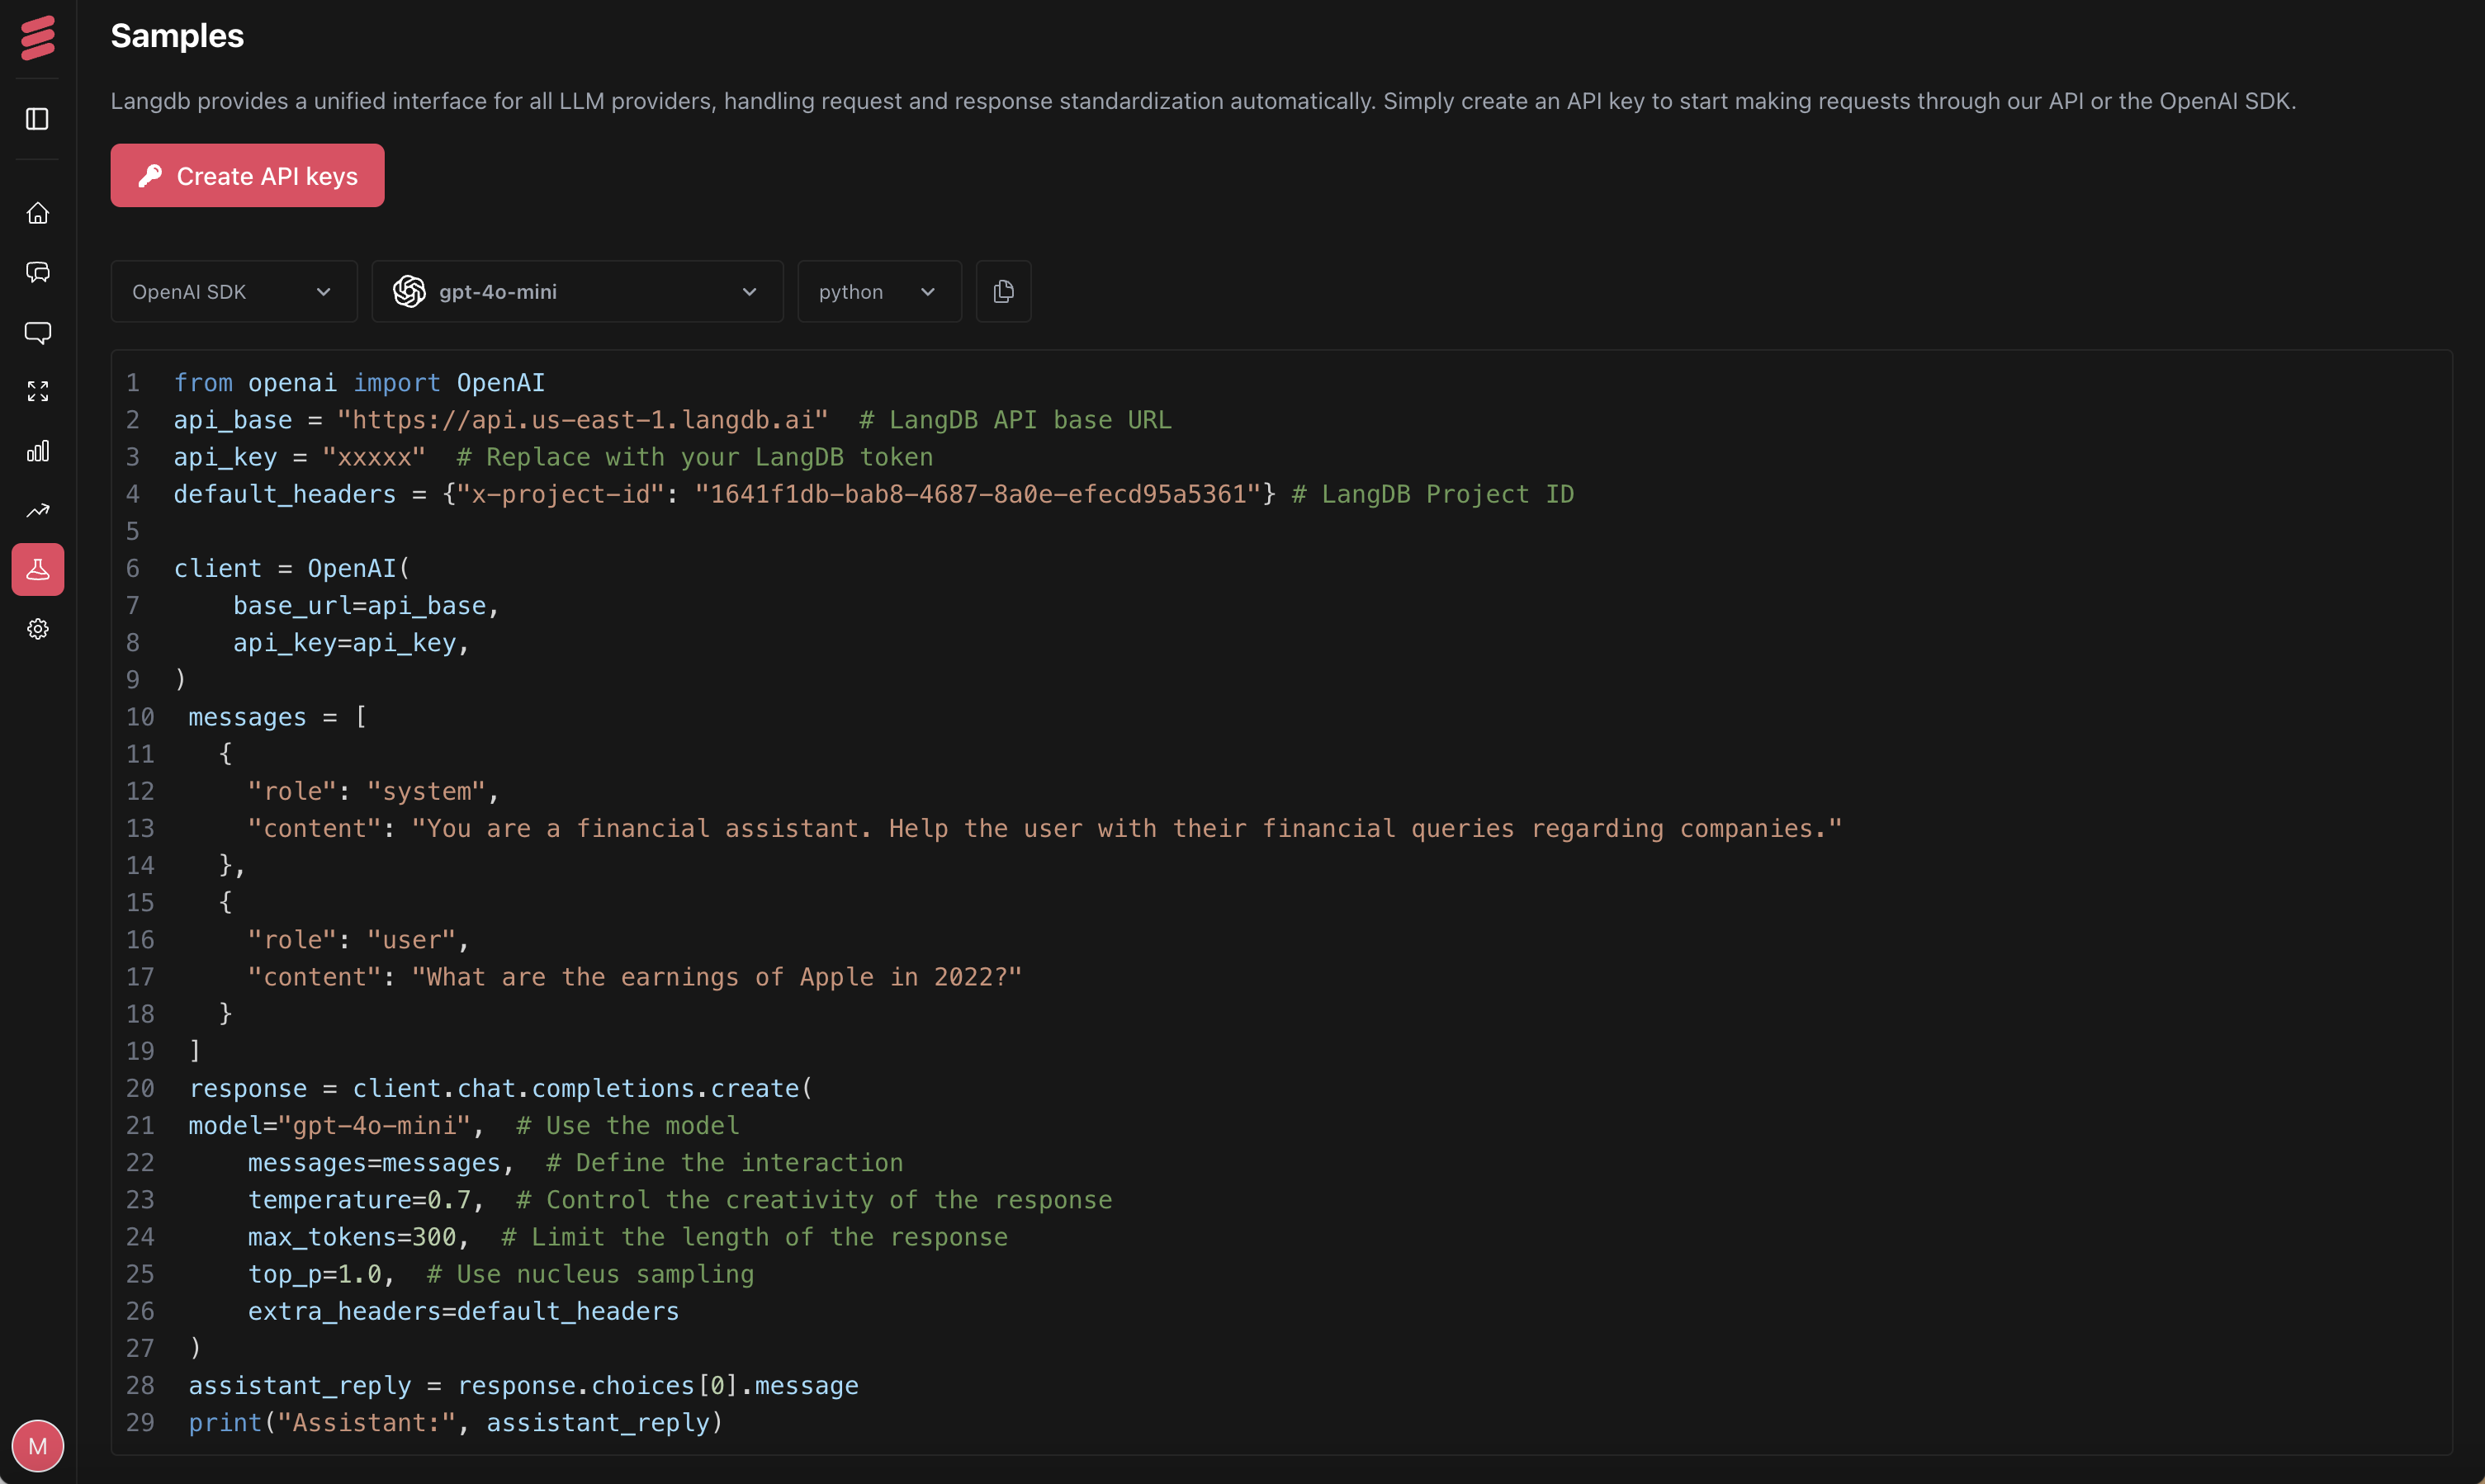This screenshot has height=1484, width=2485.
Task: Click the api_base URL string on line 2
Action: (583, 420)
